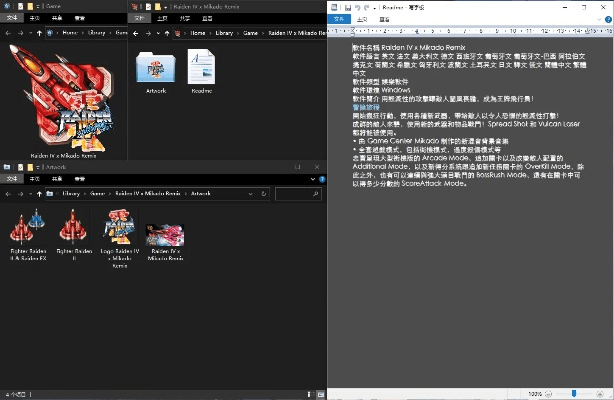Click Game breadcrumb in Raiden window address bar

pyautogui.click(x=250, y=33)
